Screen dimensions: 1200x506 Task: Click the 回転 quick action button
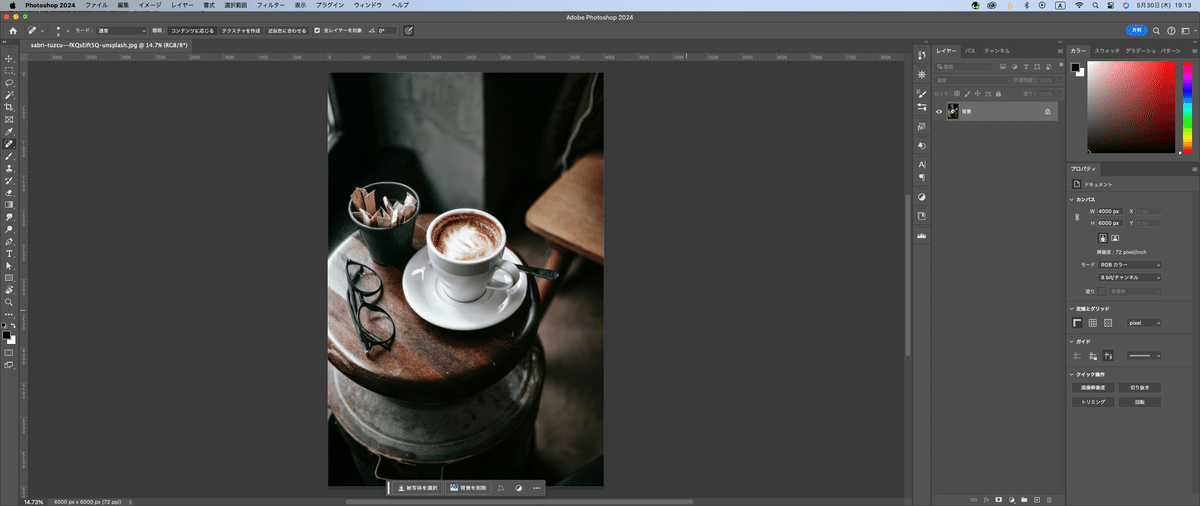click(x=1140, y=401)
